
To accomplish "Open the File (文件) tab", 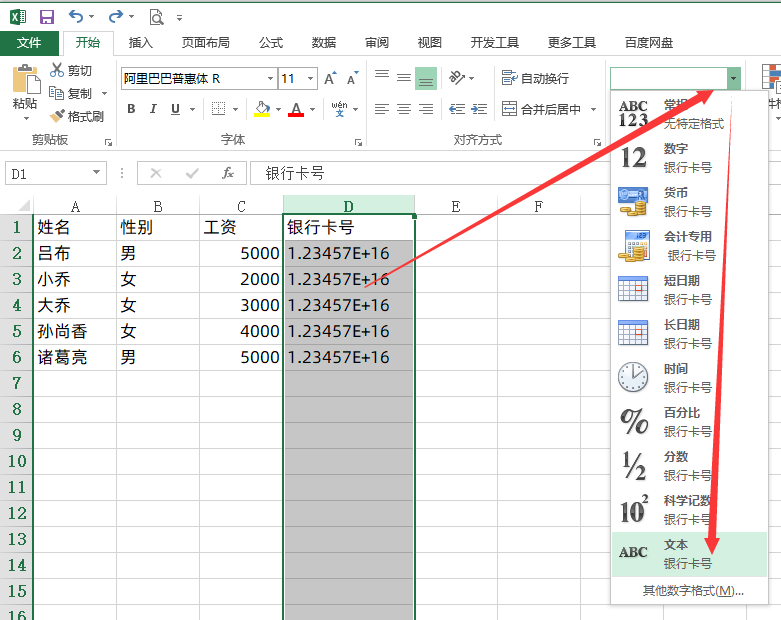I will click(x=29, y=43).
